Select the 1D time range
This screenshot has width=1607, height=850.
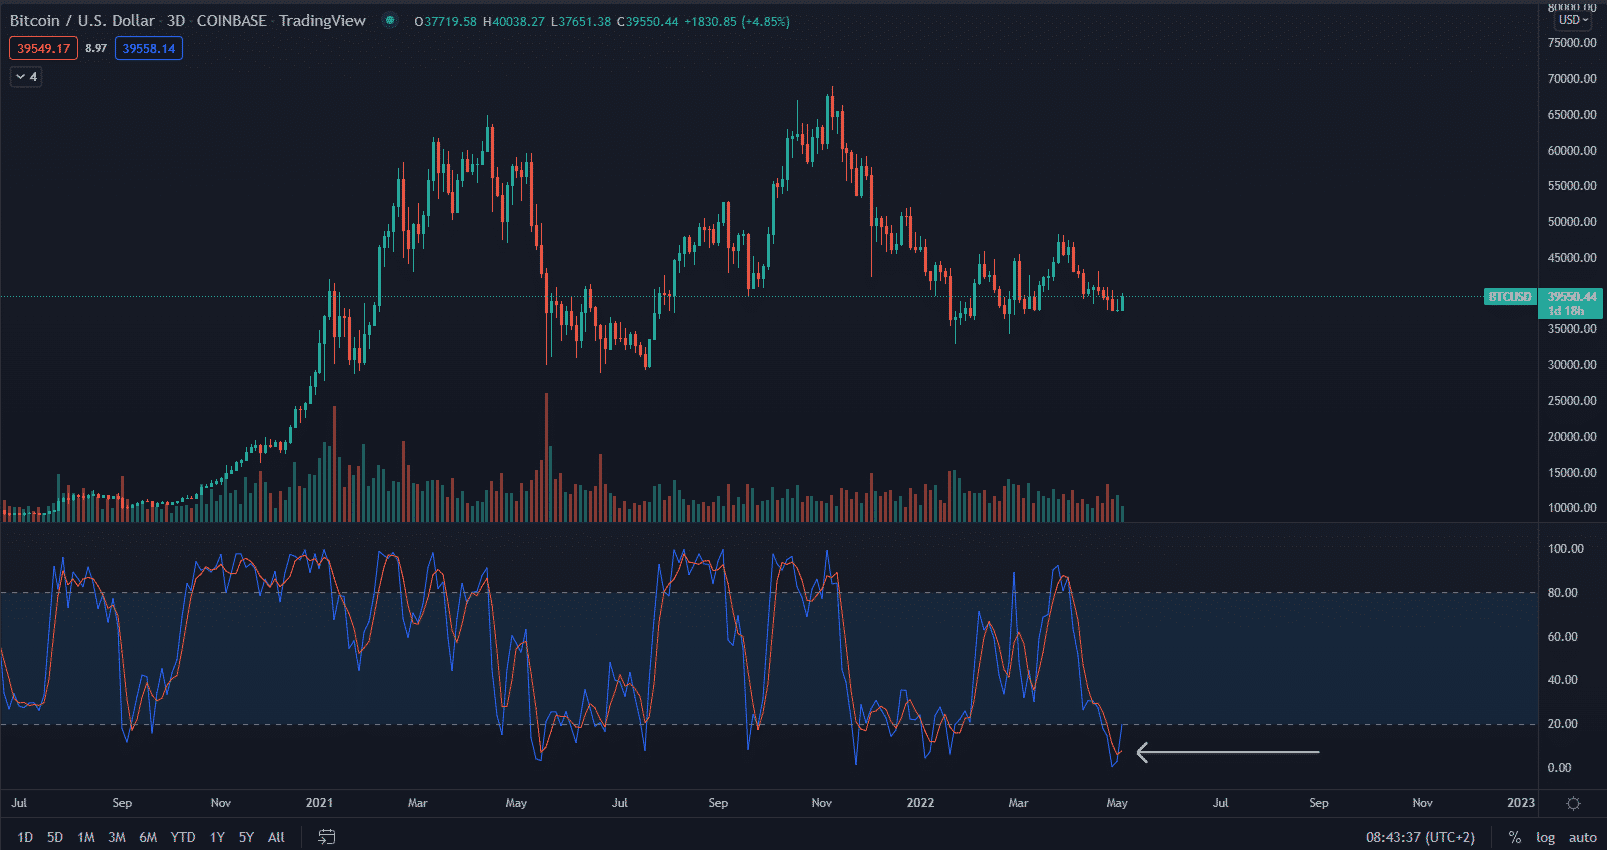[25, 837]
